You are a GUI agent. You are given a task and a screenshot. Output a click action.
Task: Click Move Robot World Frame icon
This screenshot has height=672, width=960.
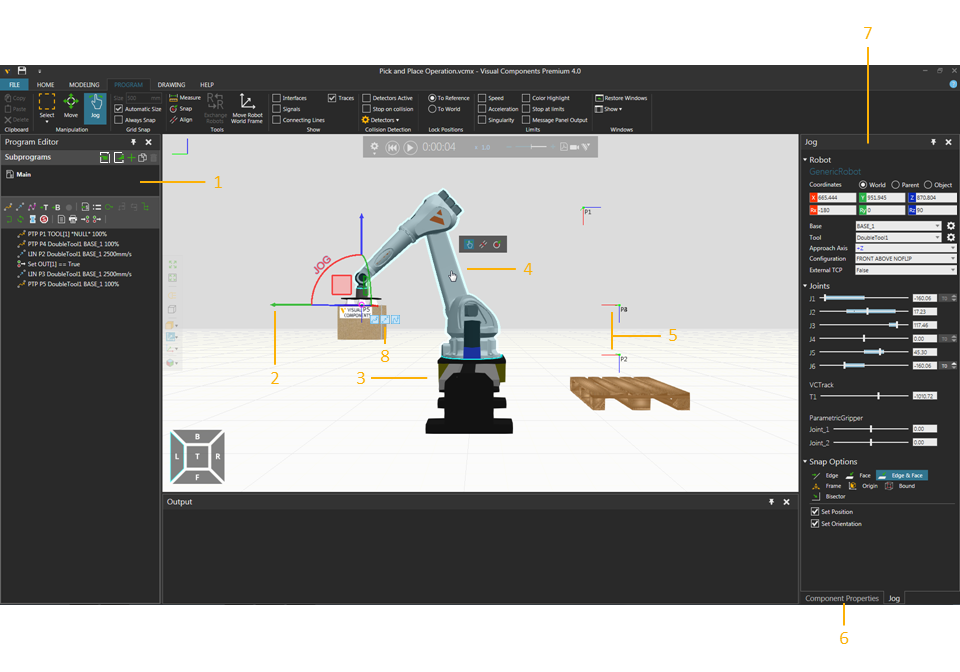(x=247, y=107)
